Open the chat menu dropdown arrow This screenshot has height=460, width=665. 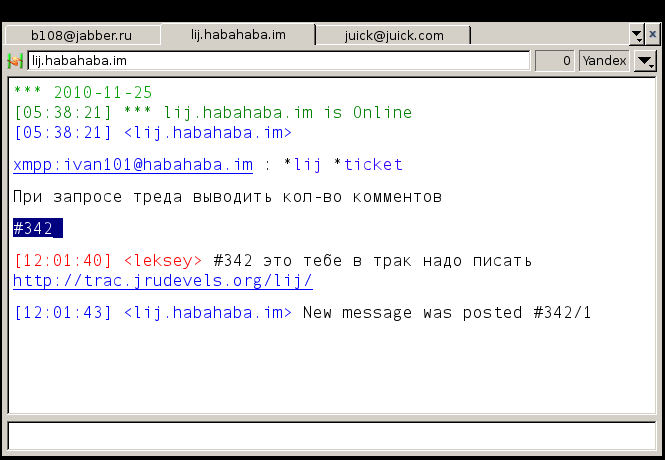[645, 61]
